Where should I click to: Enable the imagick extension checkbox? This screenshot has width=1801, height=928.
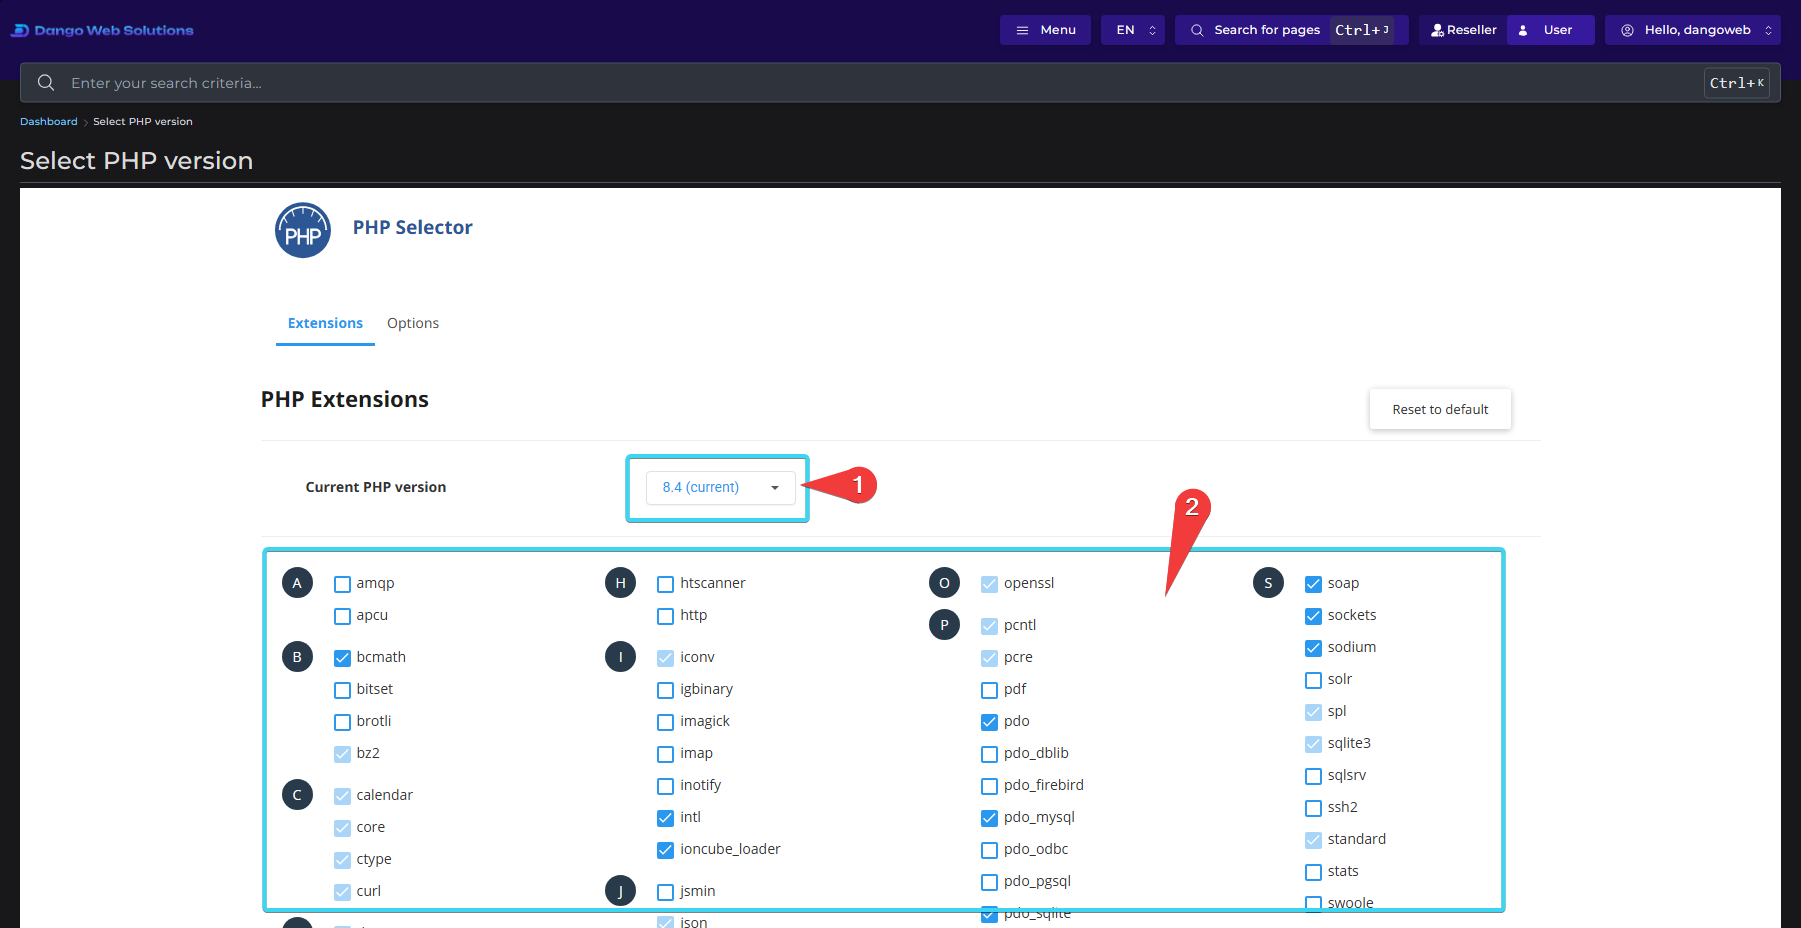pos(665,722)
